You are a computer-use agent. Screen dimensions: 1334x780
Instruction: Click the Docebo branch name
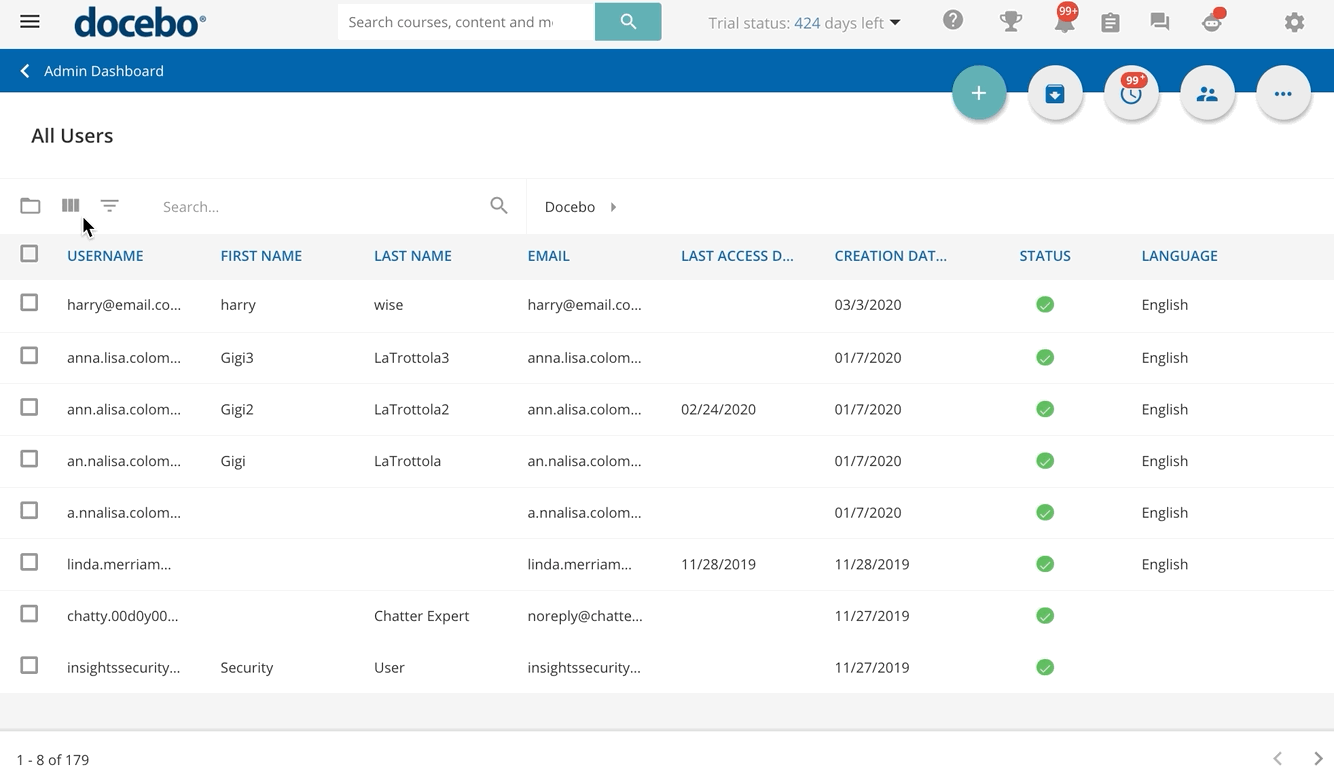[x=570, y=207]
